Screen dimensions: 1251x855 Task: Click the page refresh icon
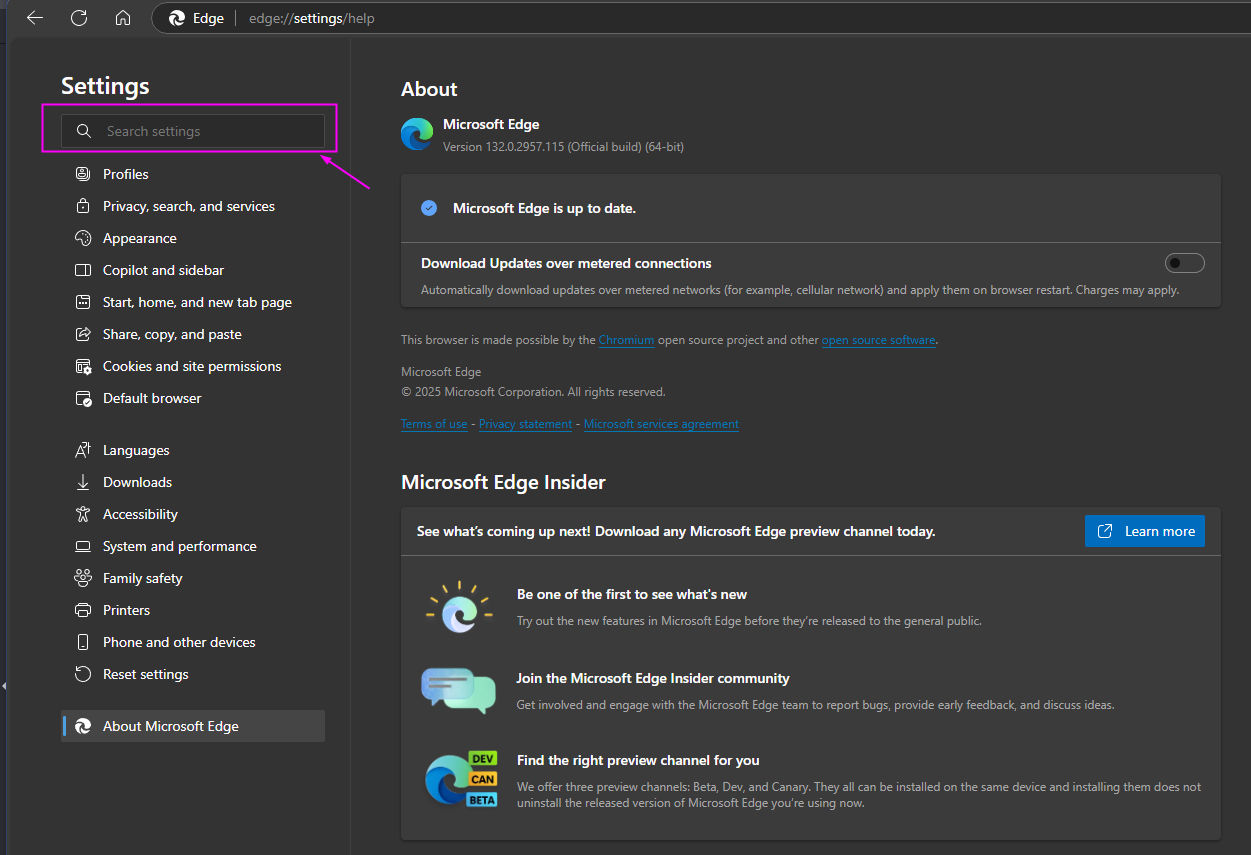click(x=79, y=18)
